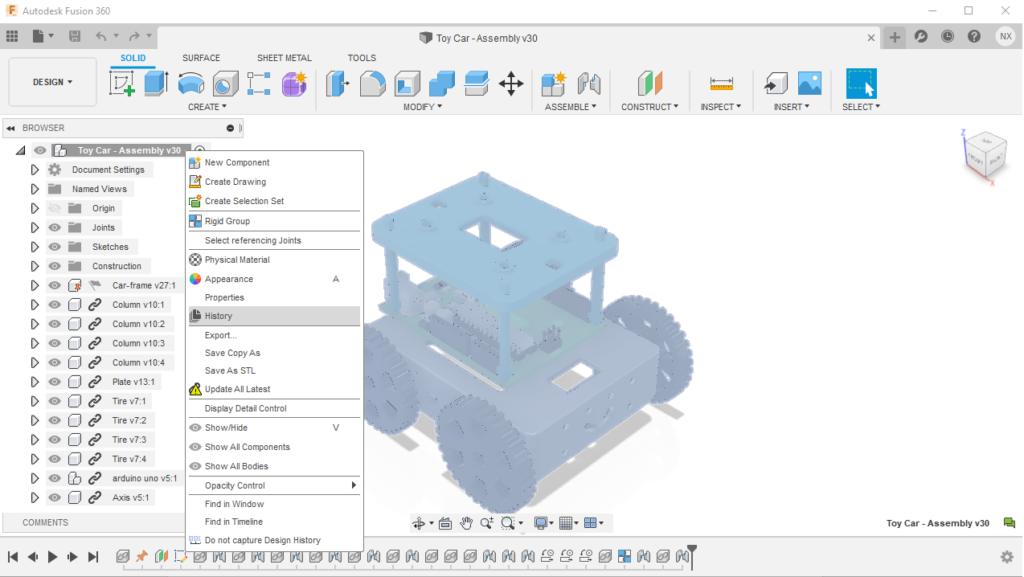
Task: Expand the Origin folder in the browser
Action: [34, 207]
